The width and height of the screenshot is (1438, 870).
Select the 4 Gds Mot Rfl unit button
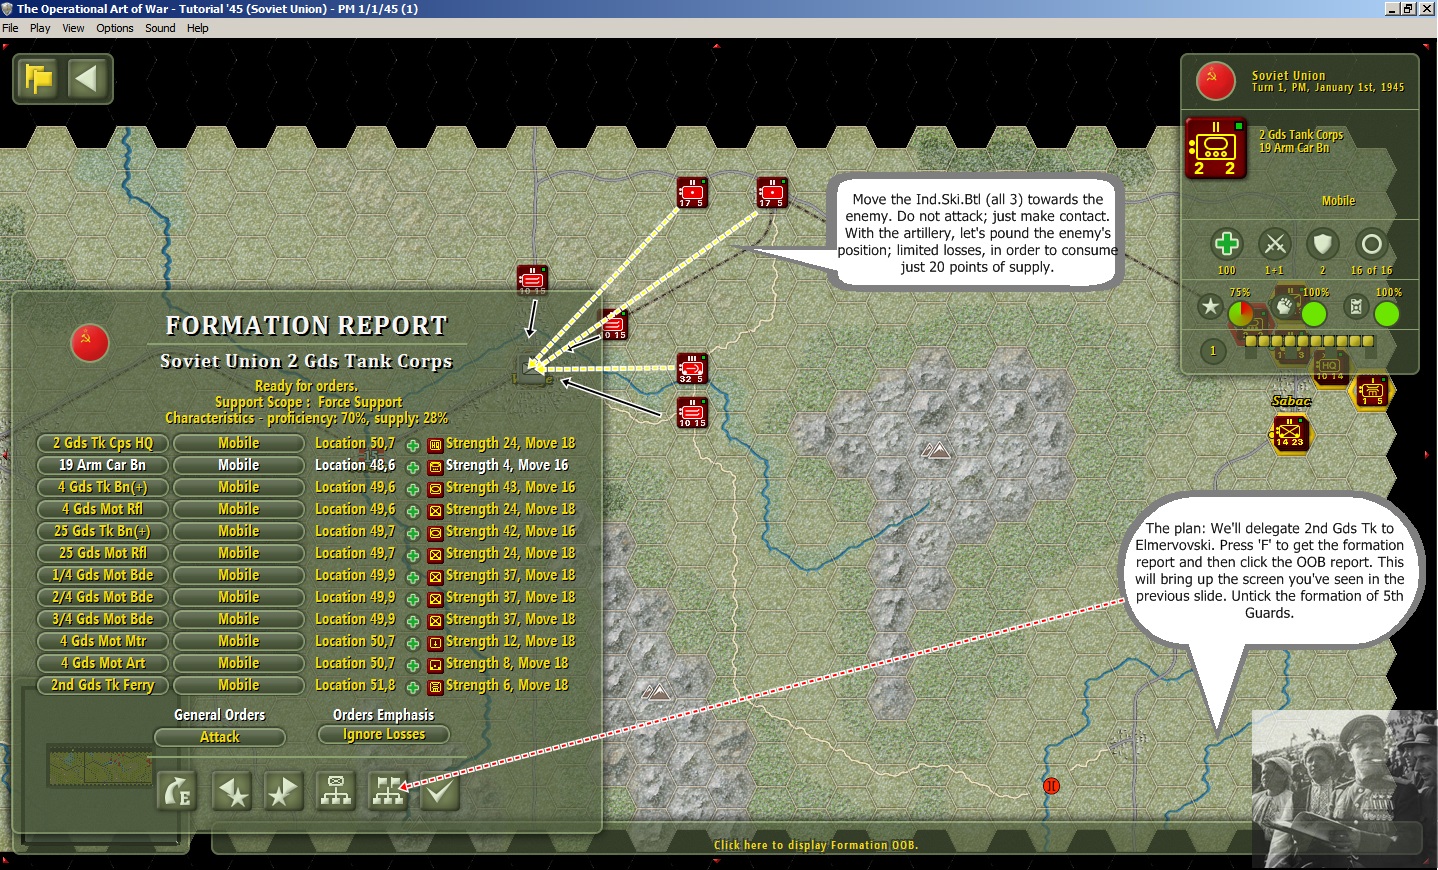click(103, 509)
